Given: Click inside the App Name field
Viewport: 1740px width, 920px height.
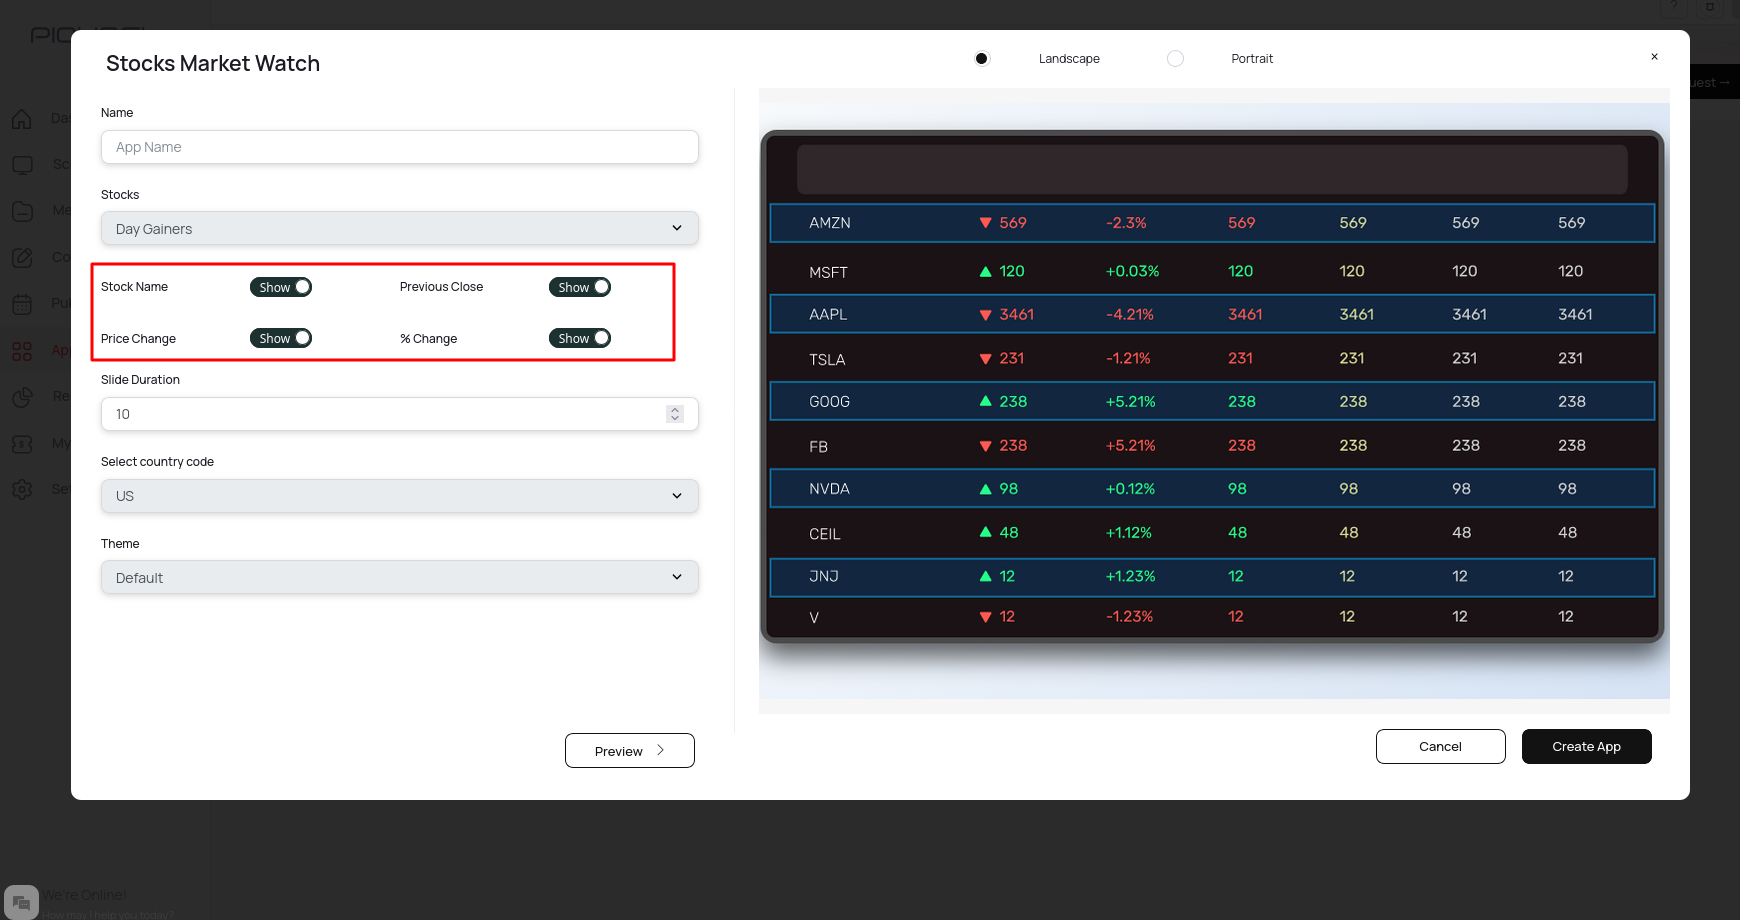Looking at the screenshot, I should [x=398, y=147].
